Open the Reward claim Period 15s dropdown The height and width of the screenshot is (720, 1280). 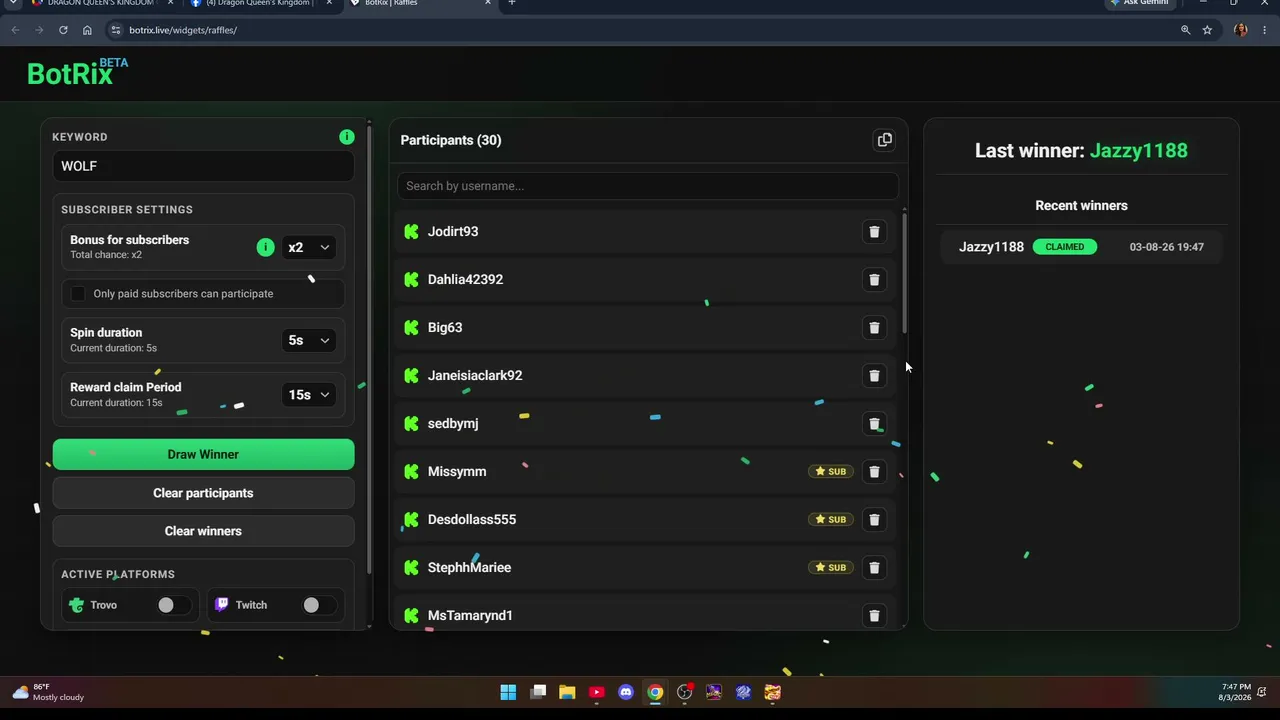[x=309, y=395]
